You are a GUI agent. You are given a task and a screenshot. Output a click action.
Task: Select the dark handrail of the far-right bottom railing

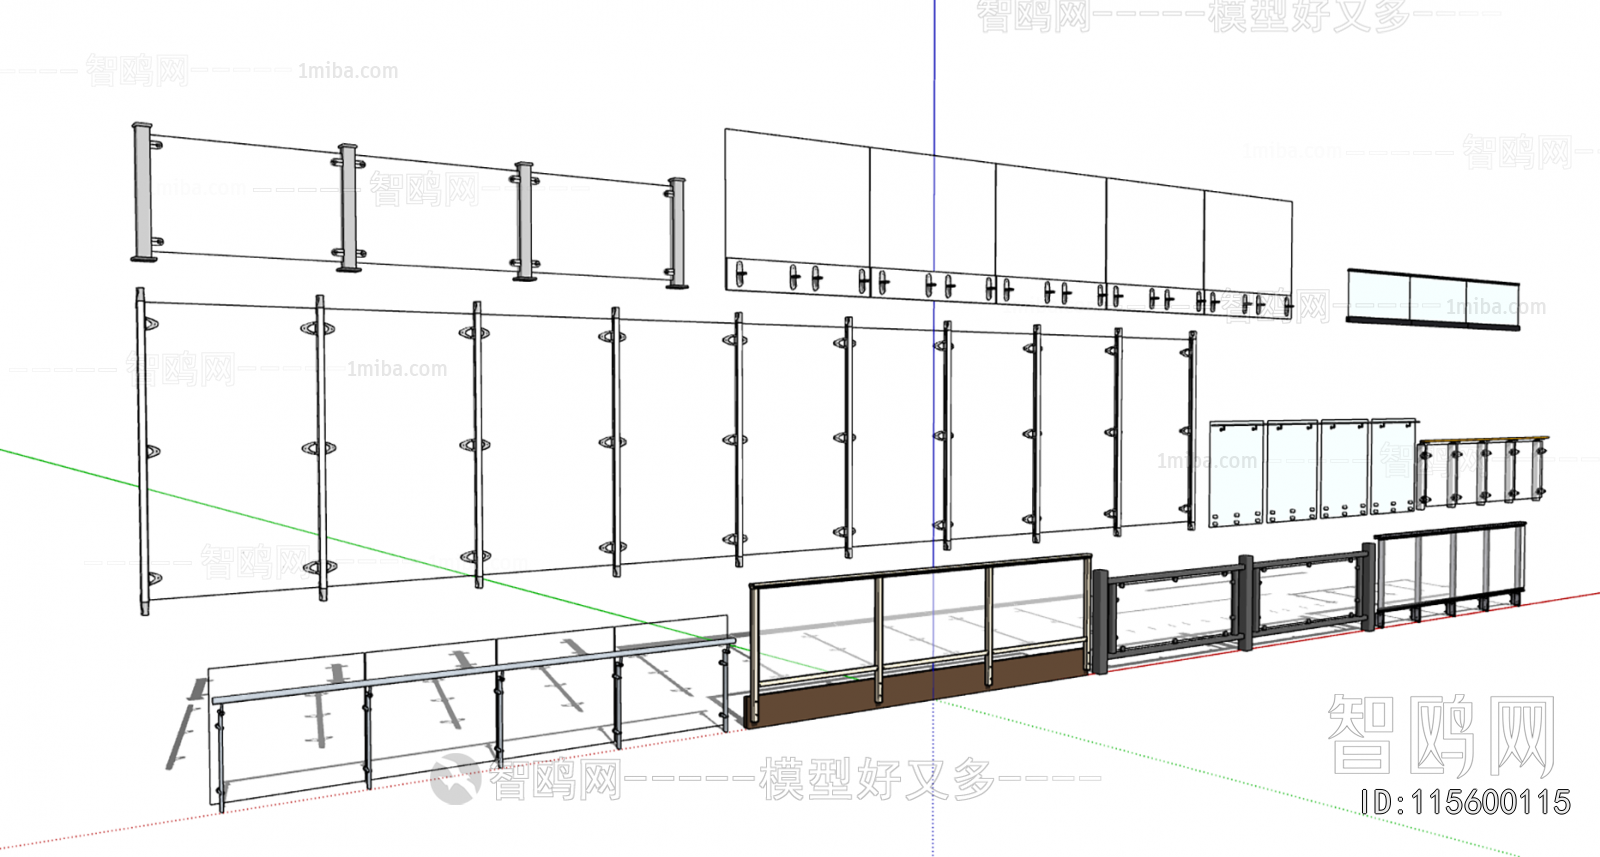point(1450,529)
